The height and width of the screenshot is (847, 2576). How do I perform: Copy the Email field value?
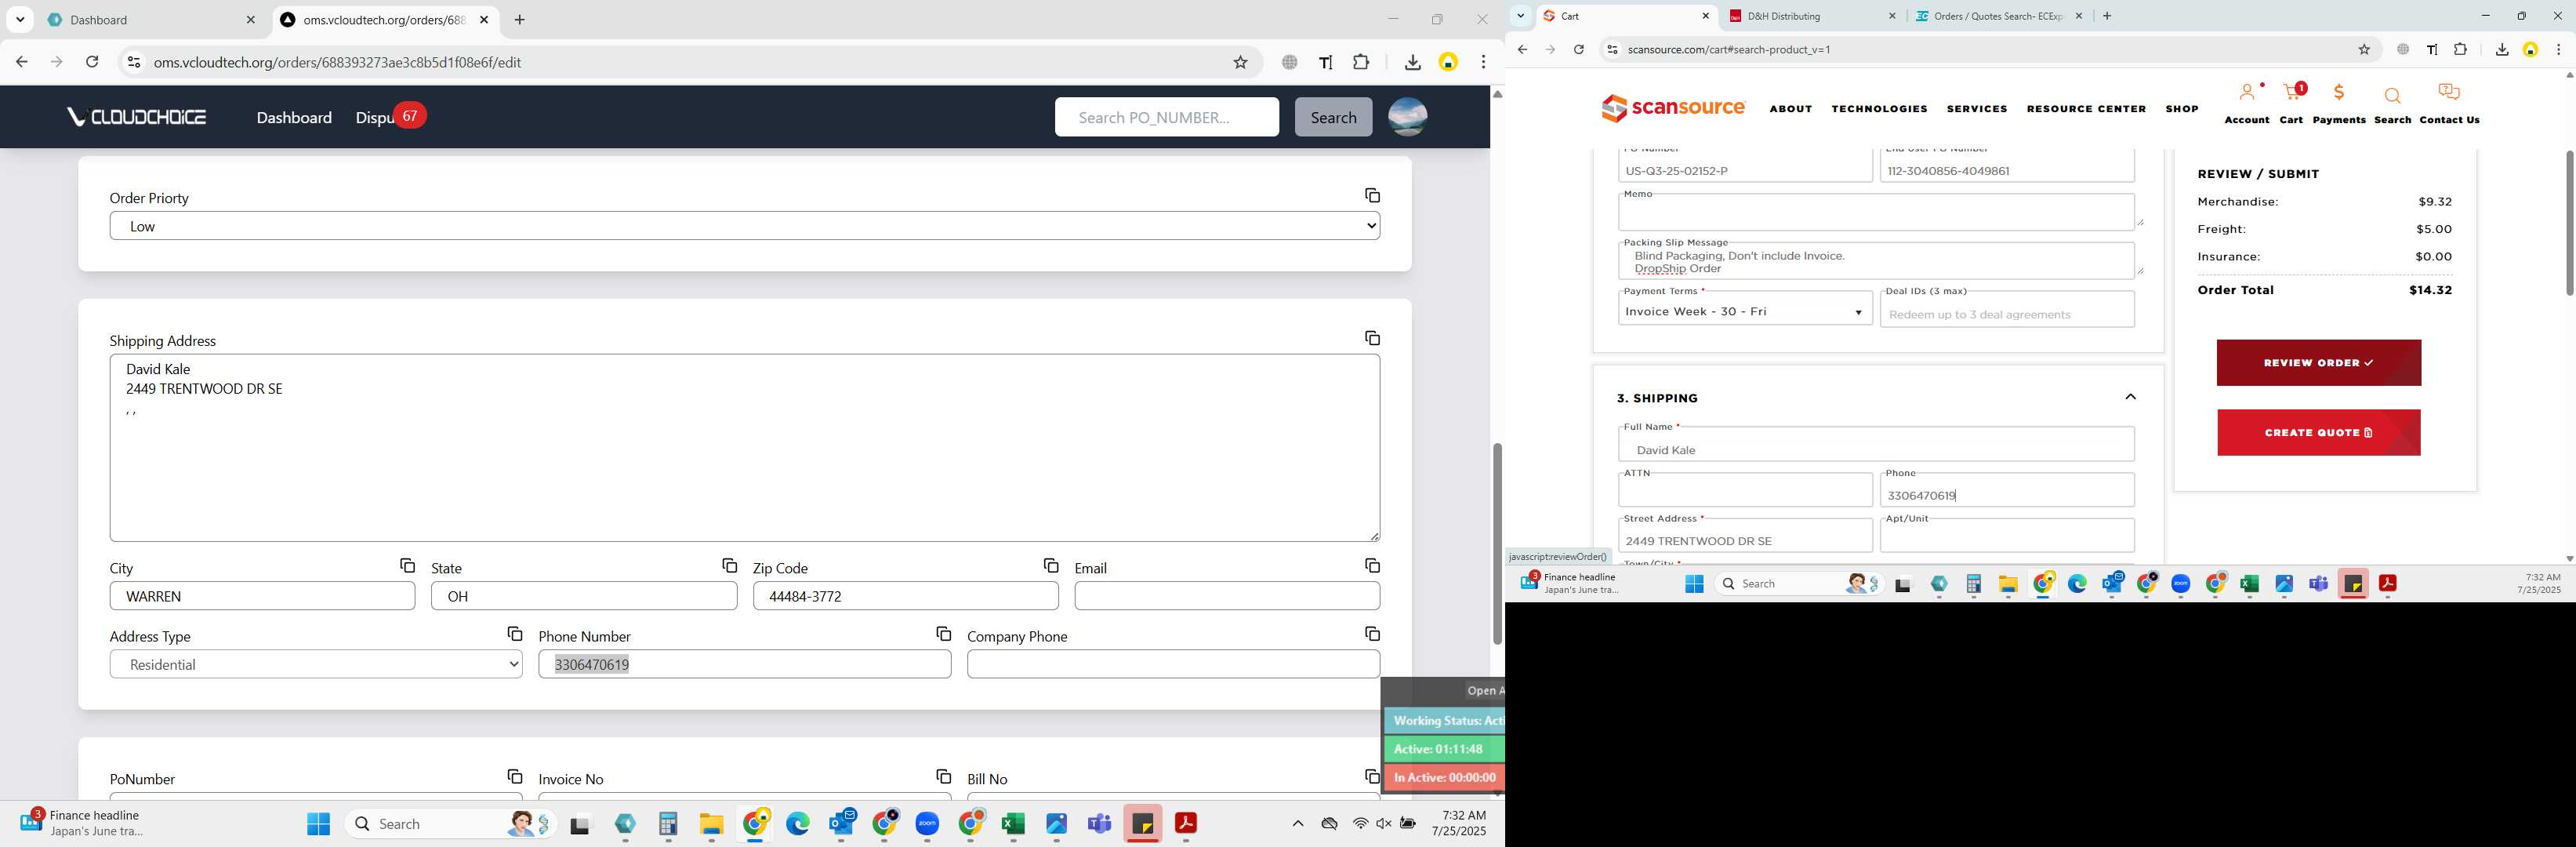click(x=1372, y=566)
